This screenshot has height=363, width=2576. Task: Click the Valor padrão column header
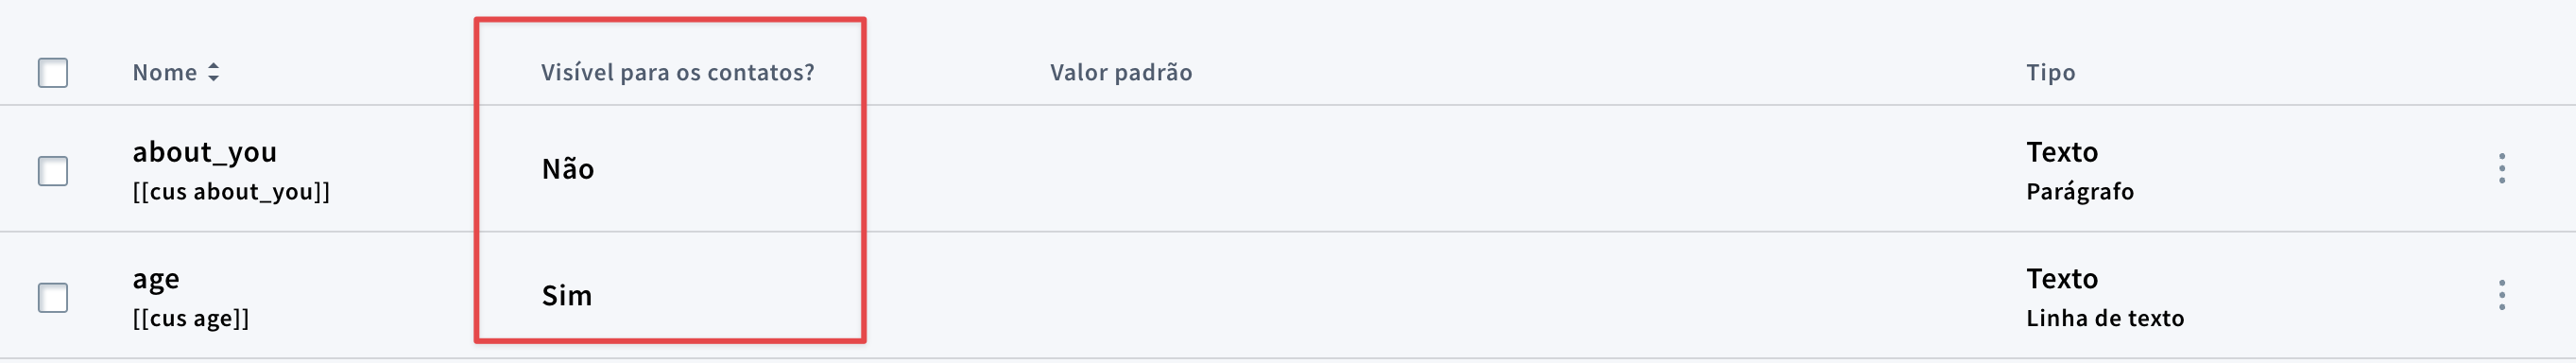1121,72
